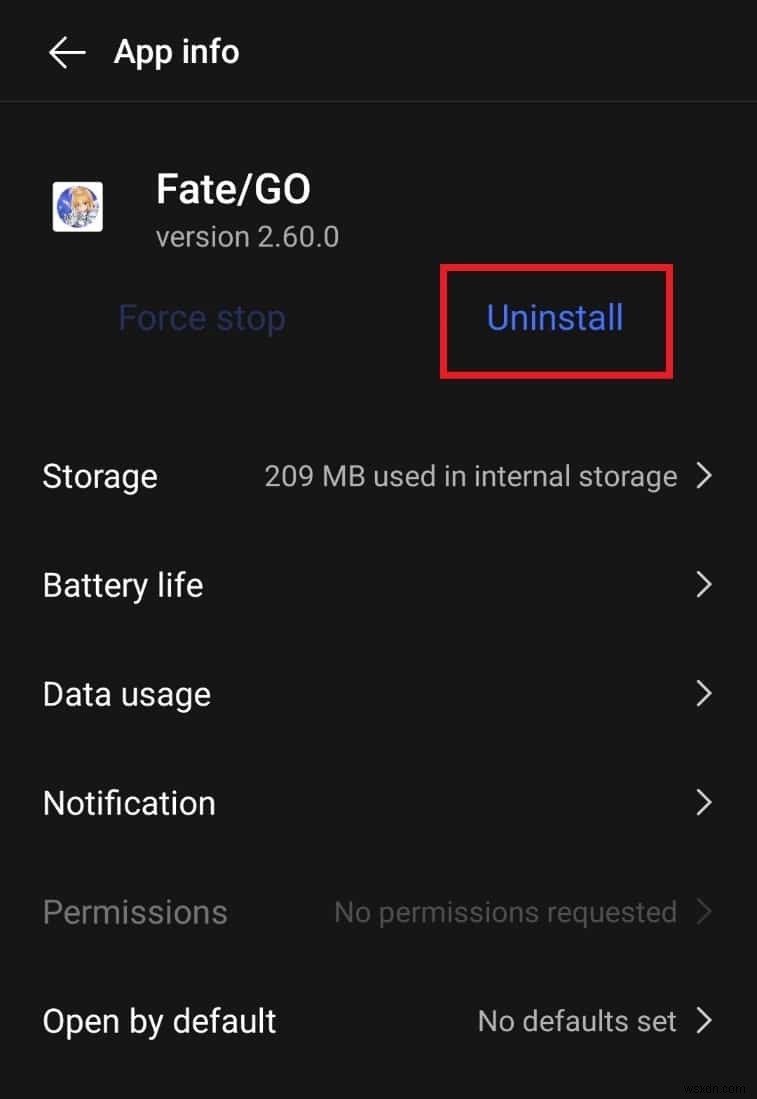
Task: Tap the Notification chevron arrow
Action: (704, 803)
